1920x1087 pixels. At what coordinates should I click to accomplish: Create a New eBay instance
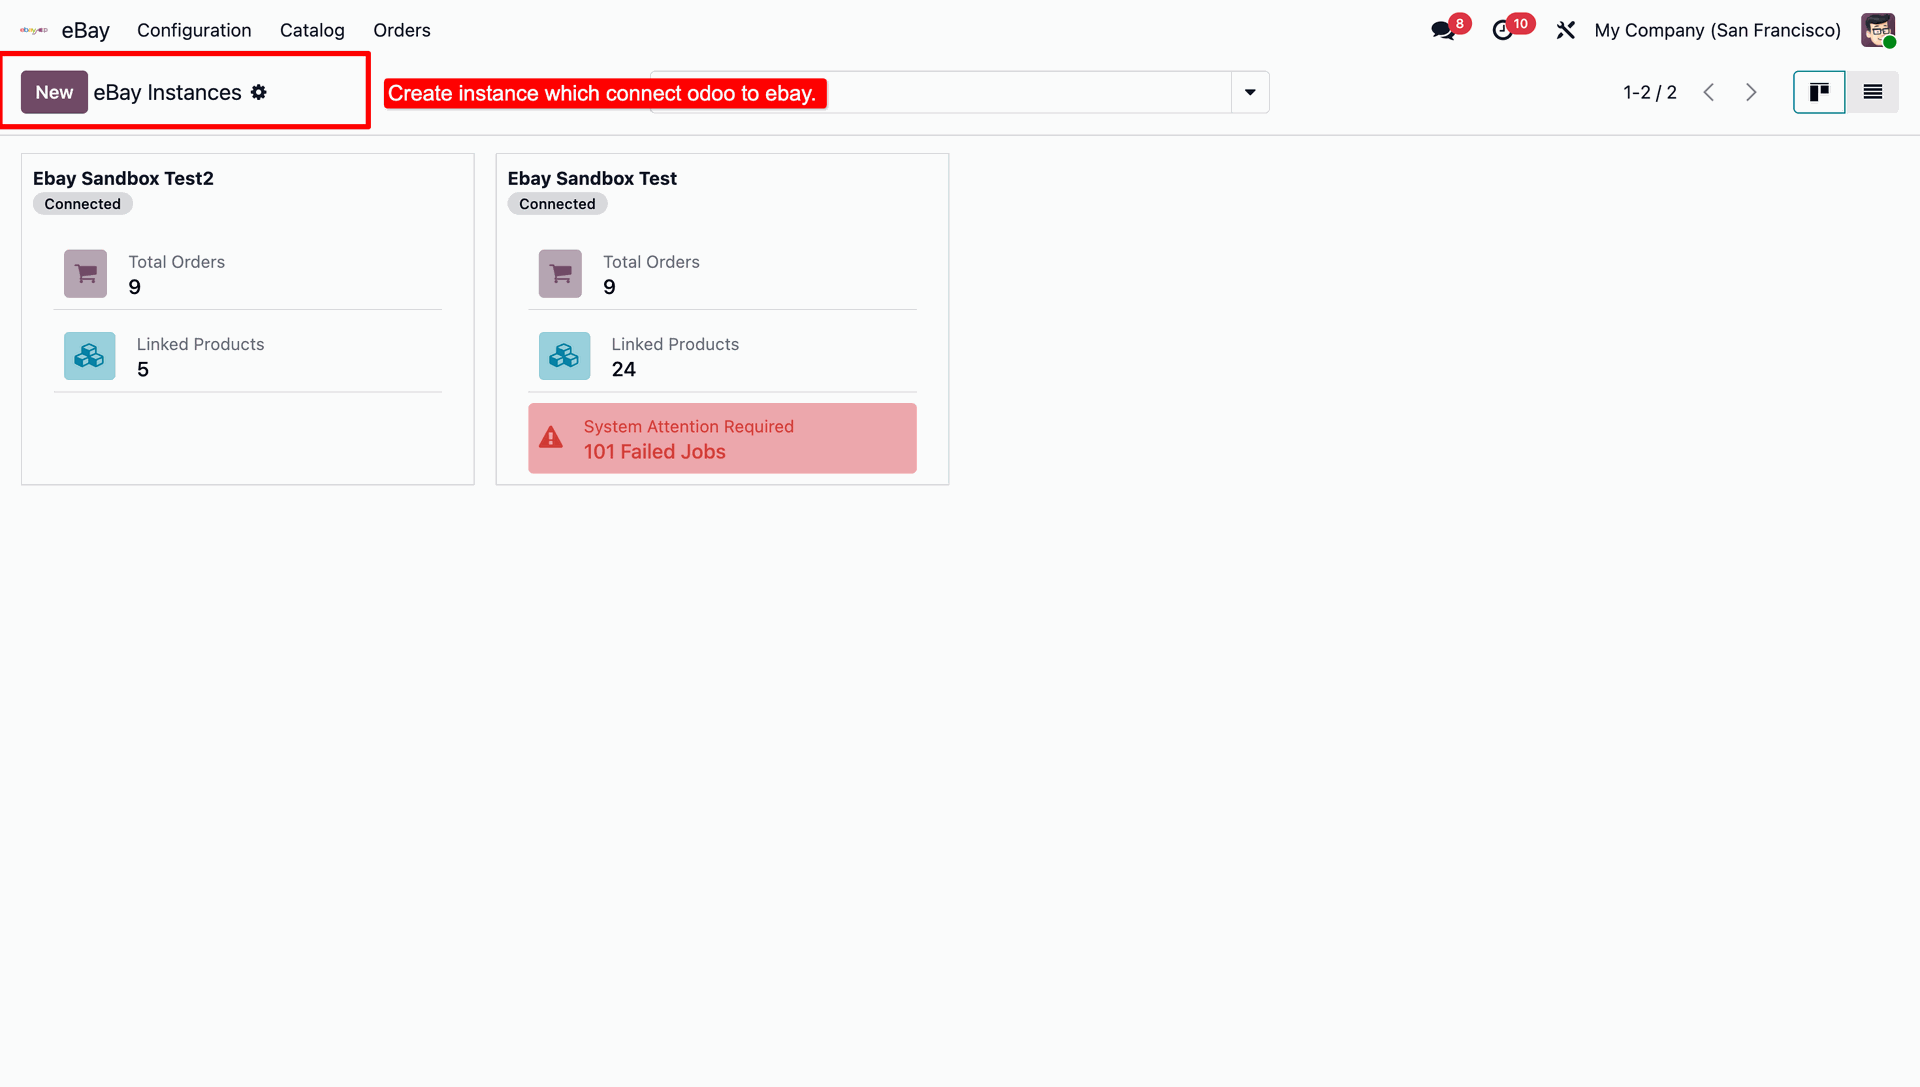point(54,92)
